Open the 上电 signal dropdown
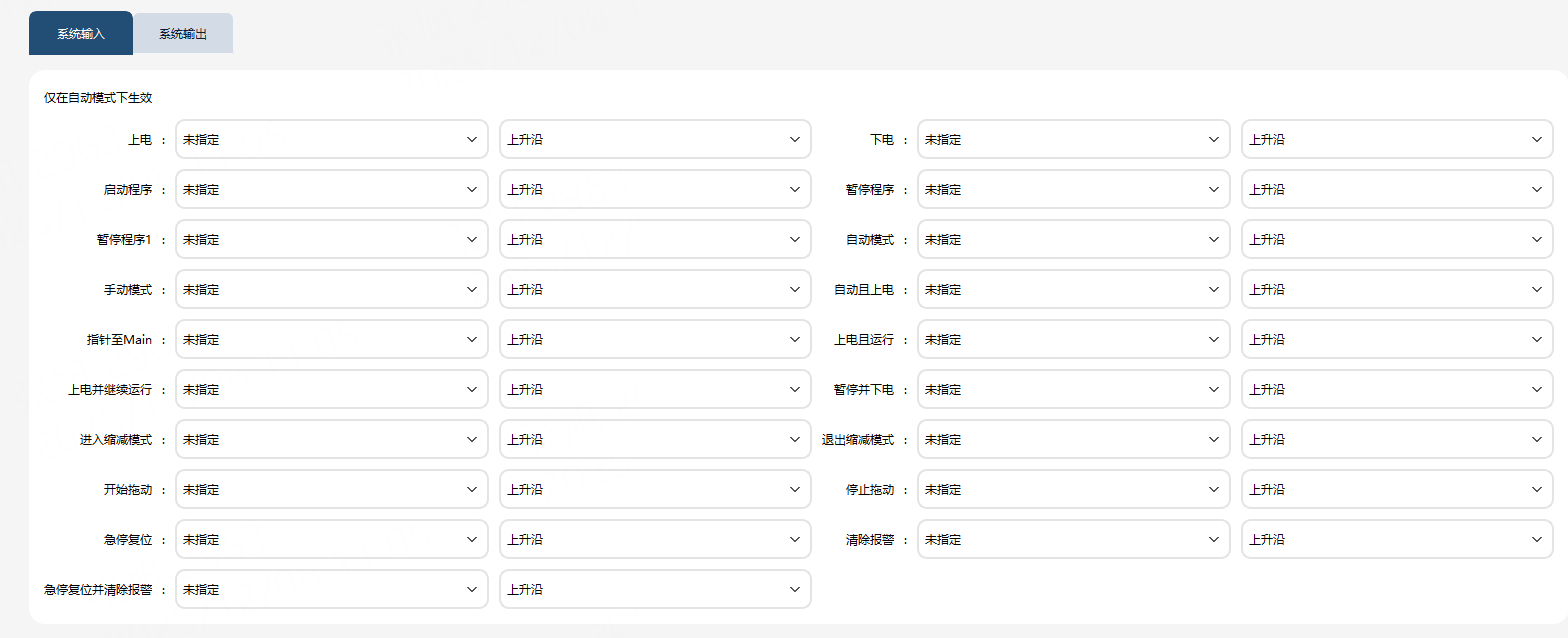1568x638 pixels. (x=332, y=140)
